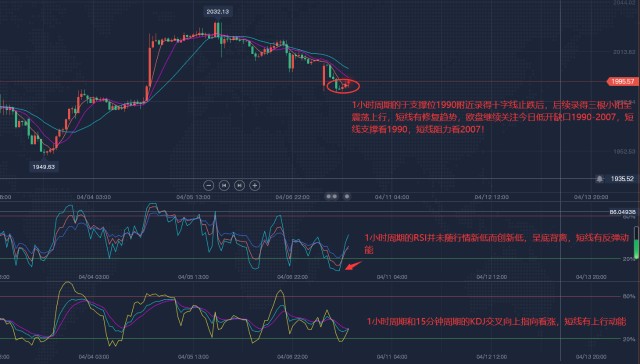Click the green vertical level bar
The image size is (640, 364).
[x=636, y=243]
